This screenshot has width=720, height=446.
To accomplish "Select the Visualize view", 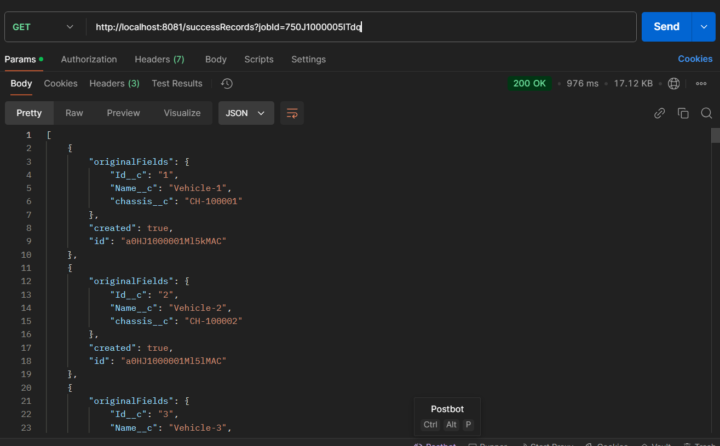I will pos(182,113).
